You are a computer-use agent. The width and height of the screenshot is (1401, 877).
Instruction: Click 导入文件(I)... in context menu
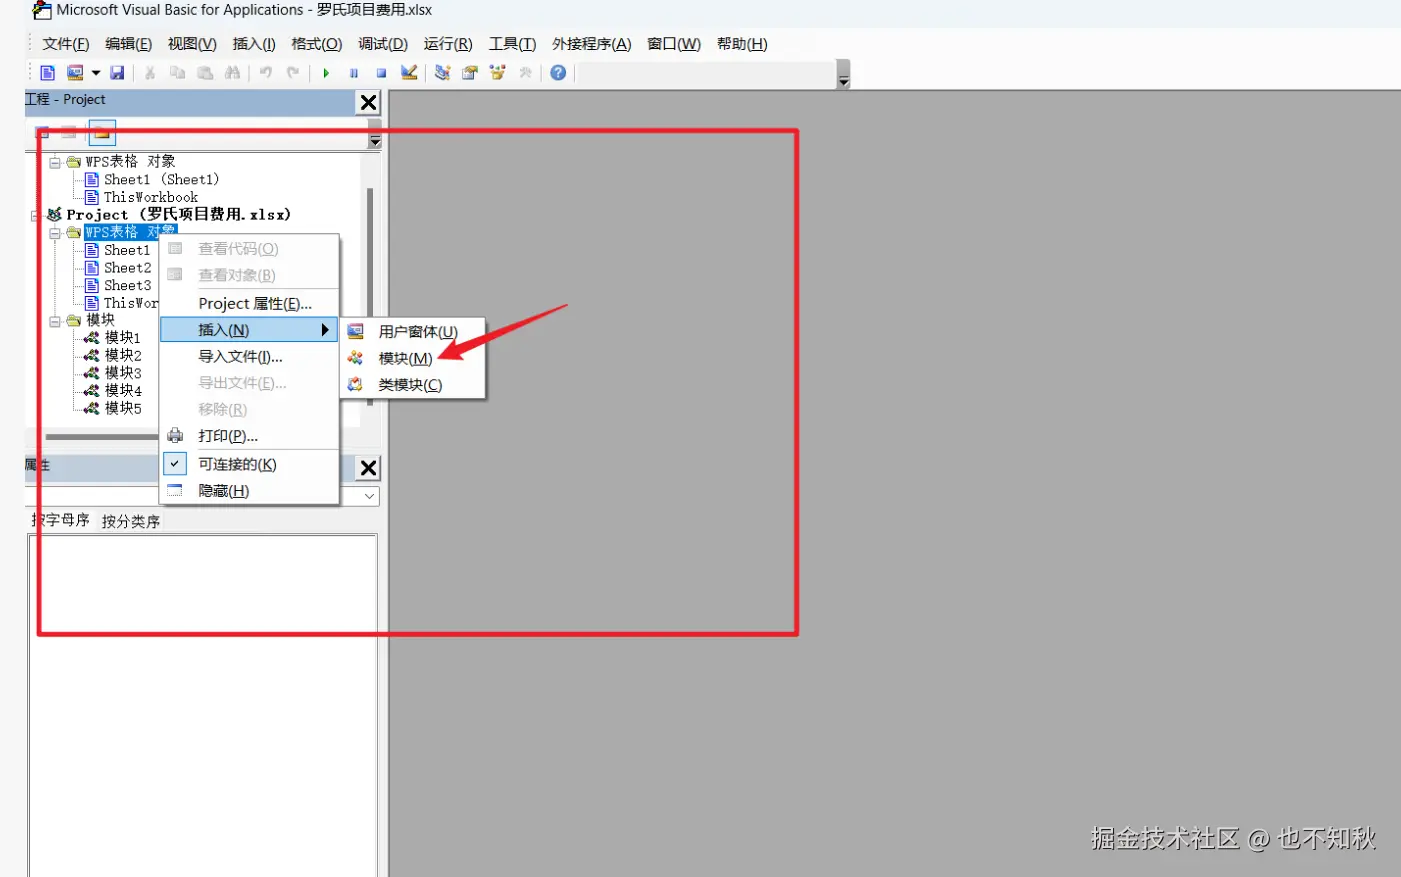point(240,357)
